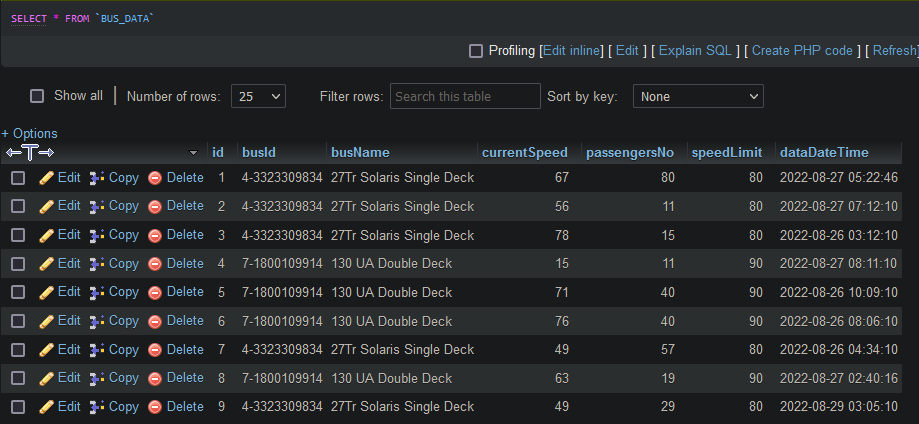Sort by the dataDateTime column header
This screenshot has width=919, height=424.
pyautogui.click(x=824, y=152)
